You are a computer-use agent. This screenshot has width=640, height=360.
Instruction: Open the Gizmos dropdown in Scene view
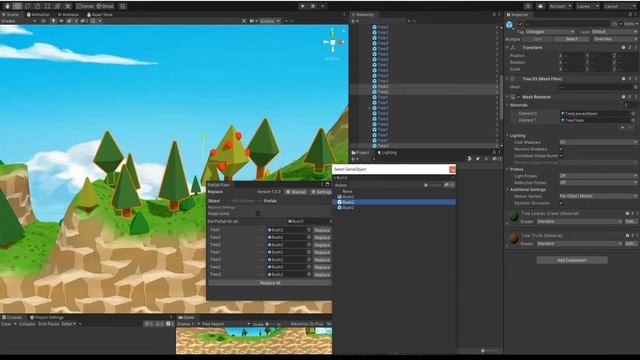[270, 21]
